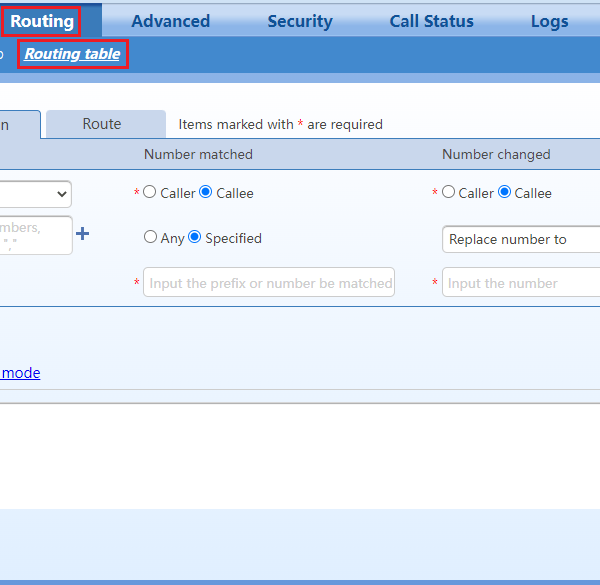Select Caller under Number changed
Viewport: 600px width, 585px height.
pyautogui.click(x=448, y=192)
